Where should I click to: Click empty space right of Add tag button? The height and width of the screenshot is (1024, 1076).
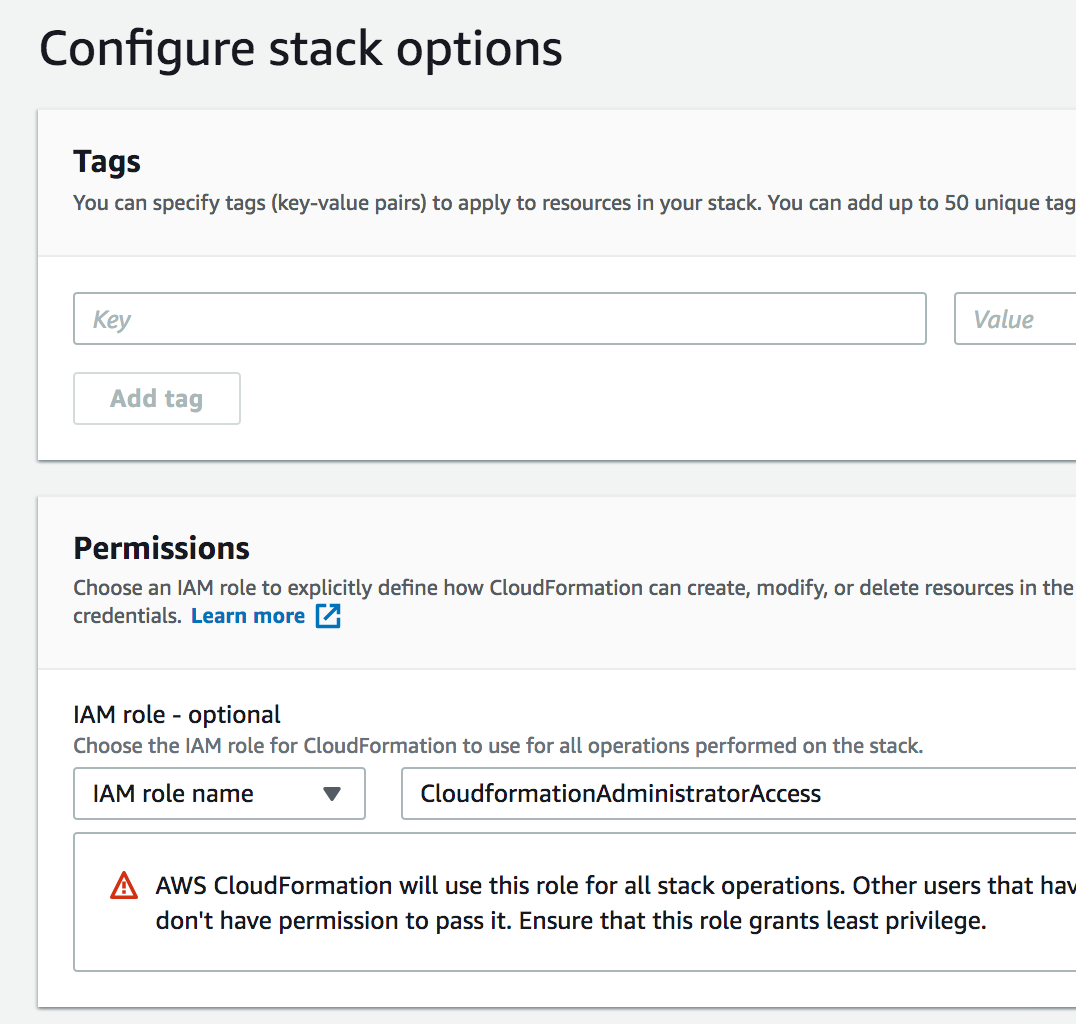pos(600,399)
